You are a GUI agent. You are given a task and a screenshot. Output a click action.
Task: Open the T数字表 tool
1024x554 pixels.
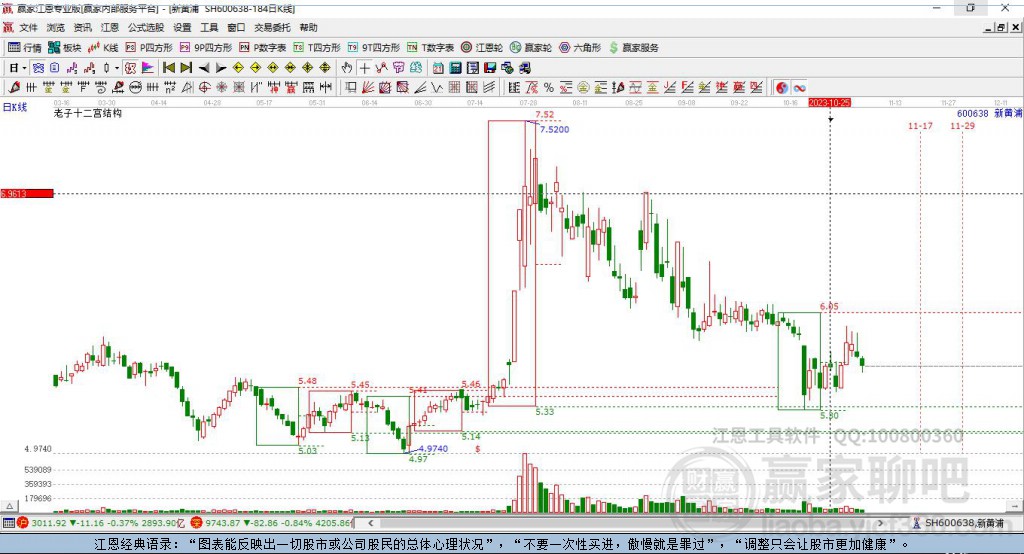[430, 48]
